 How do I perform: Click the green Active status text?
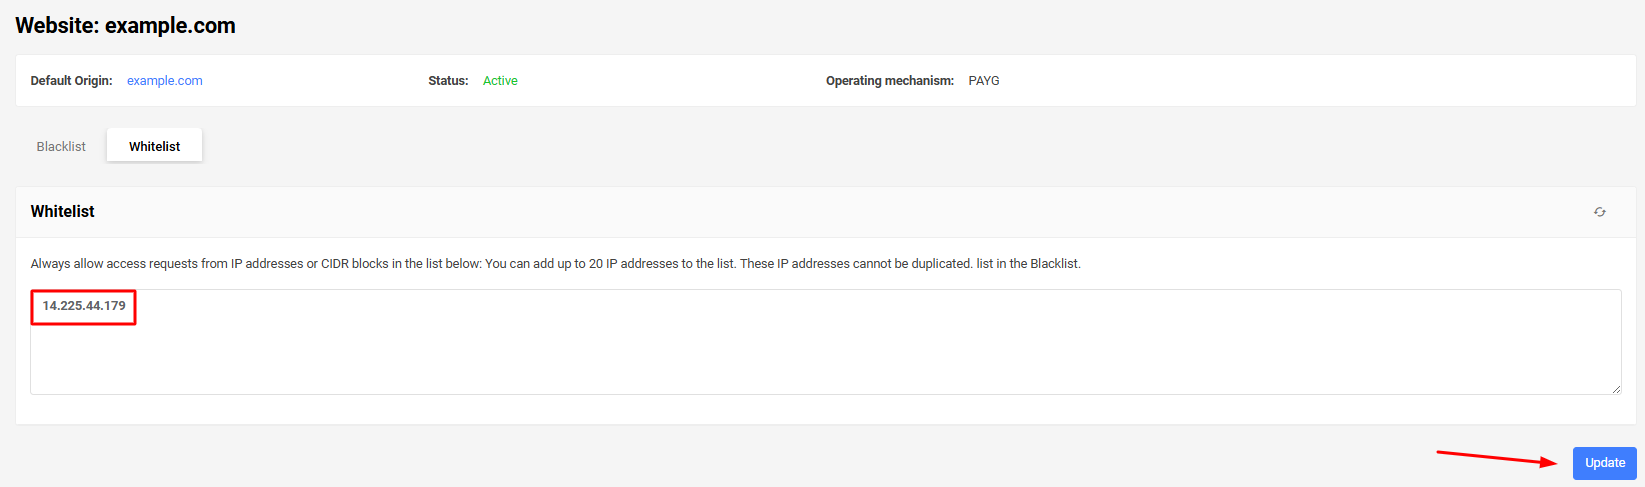click(500, 81)
